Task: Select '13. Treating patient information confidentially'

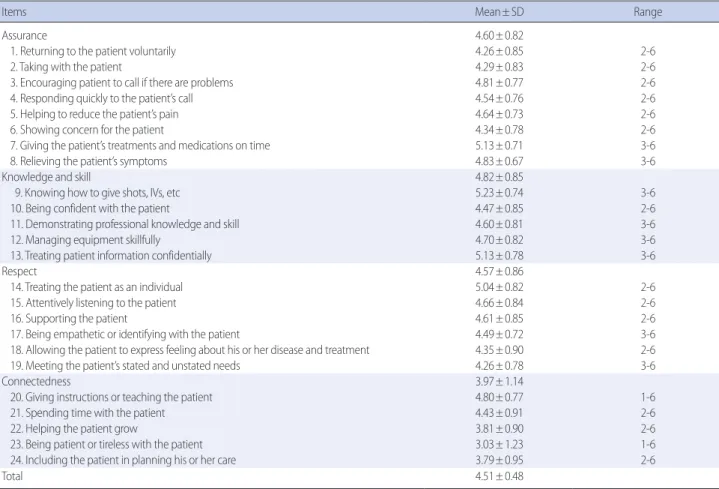Action: [x=111, y=256]
